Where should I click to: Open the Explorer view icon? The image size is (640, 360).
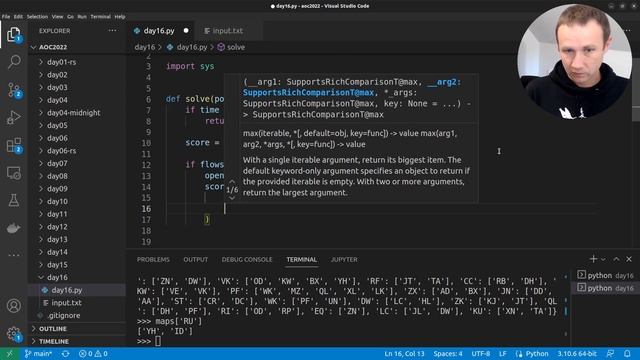[14, 34]
